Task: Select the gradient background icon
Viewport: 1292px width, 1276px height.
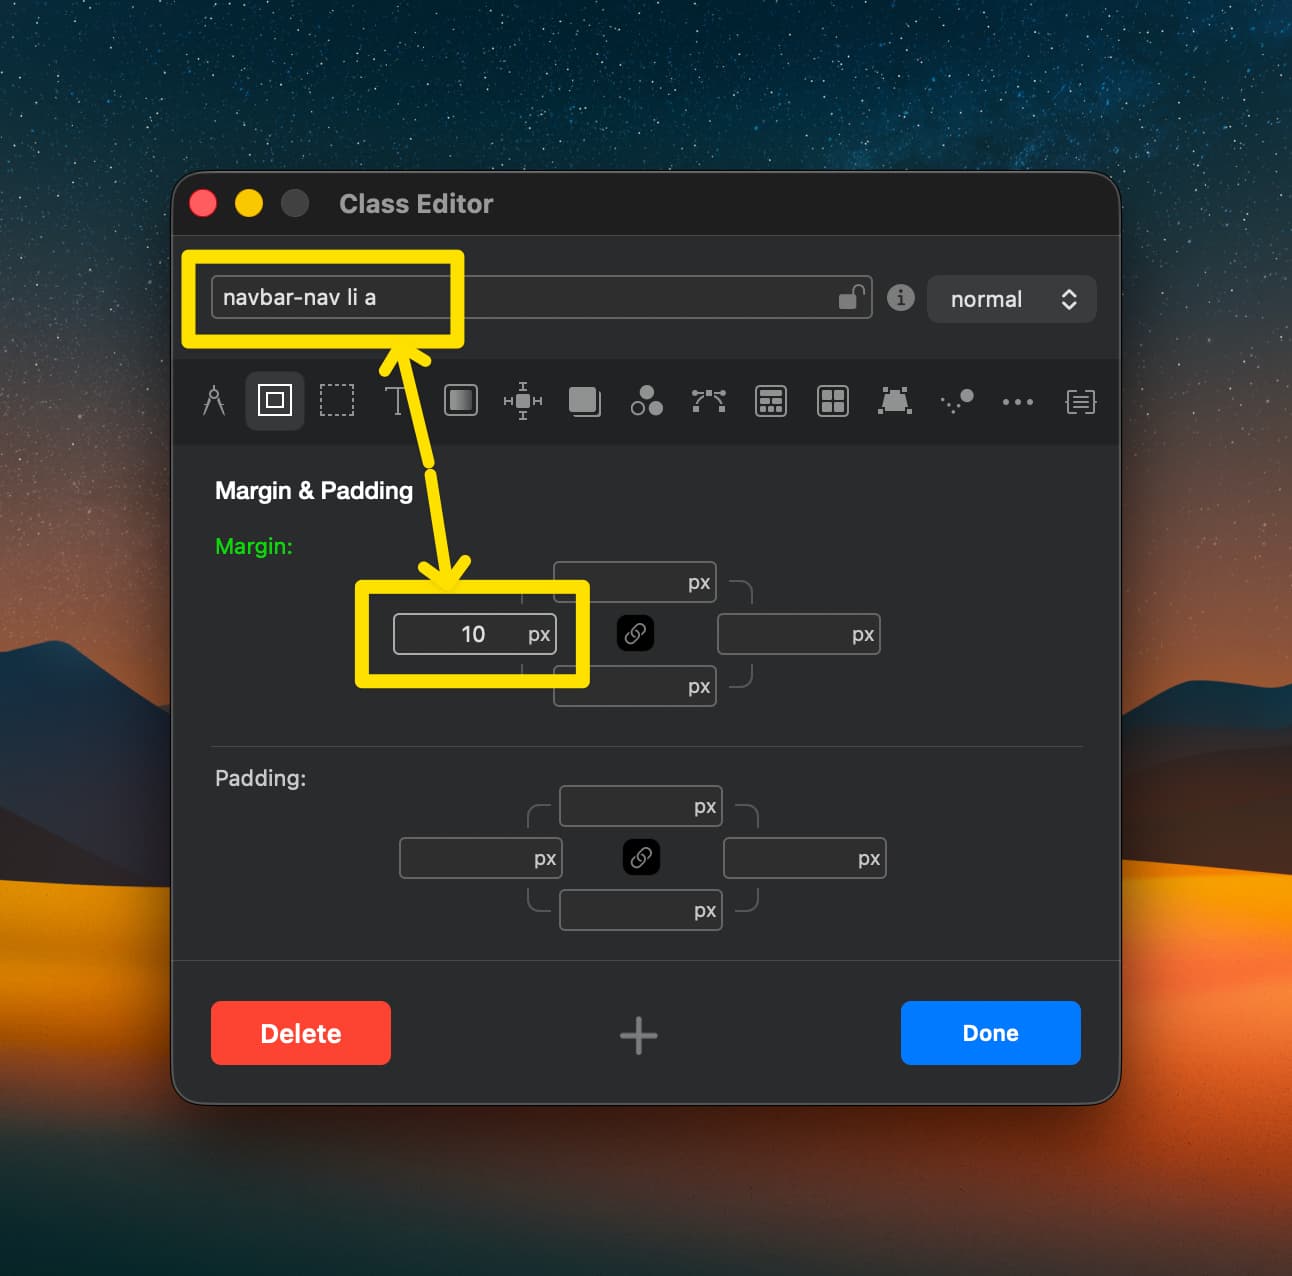Action: pos(460,401)
